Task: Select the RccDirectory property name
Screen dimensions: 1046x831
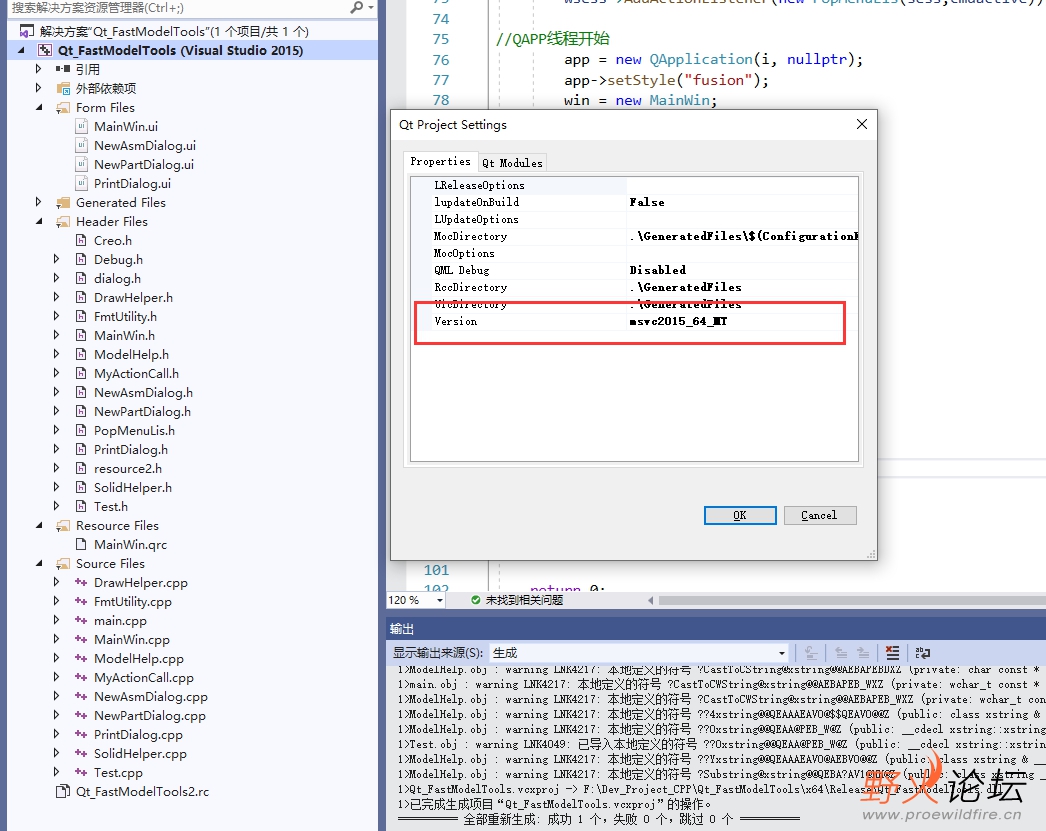Action: pyautogui.click(x=470, y=287)
